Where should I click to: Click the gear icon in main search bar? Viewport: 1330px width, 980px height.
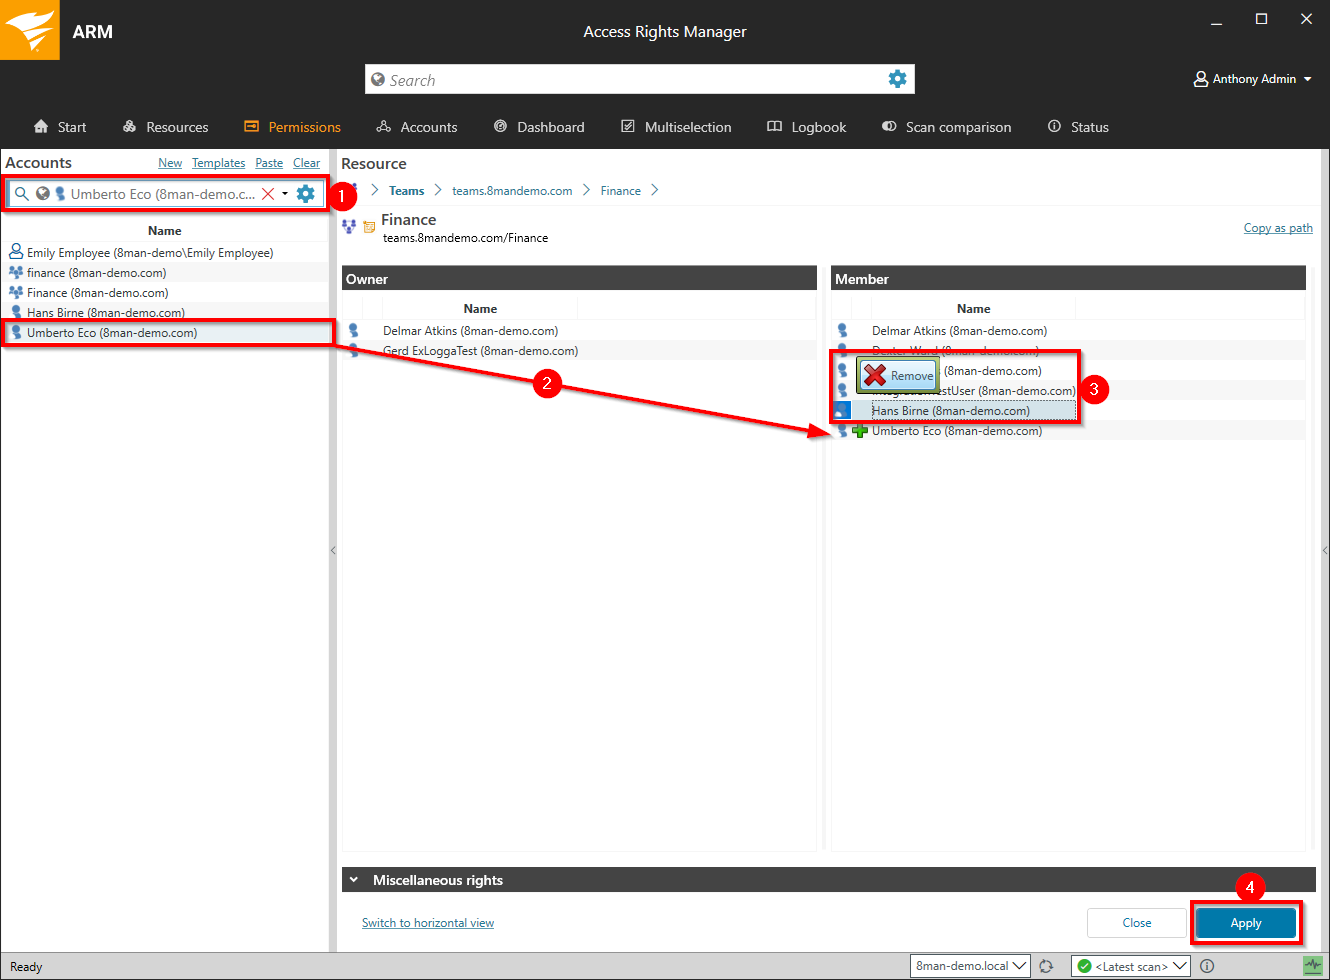[x=897, y=79]
